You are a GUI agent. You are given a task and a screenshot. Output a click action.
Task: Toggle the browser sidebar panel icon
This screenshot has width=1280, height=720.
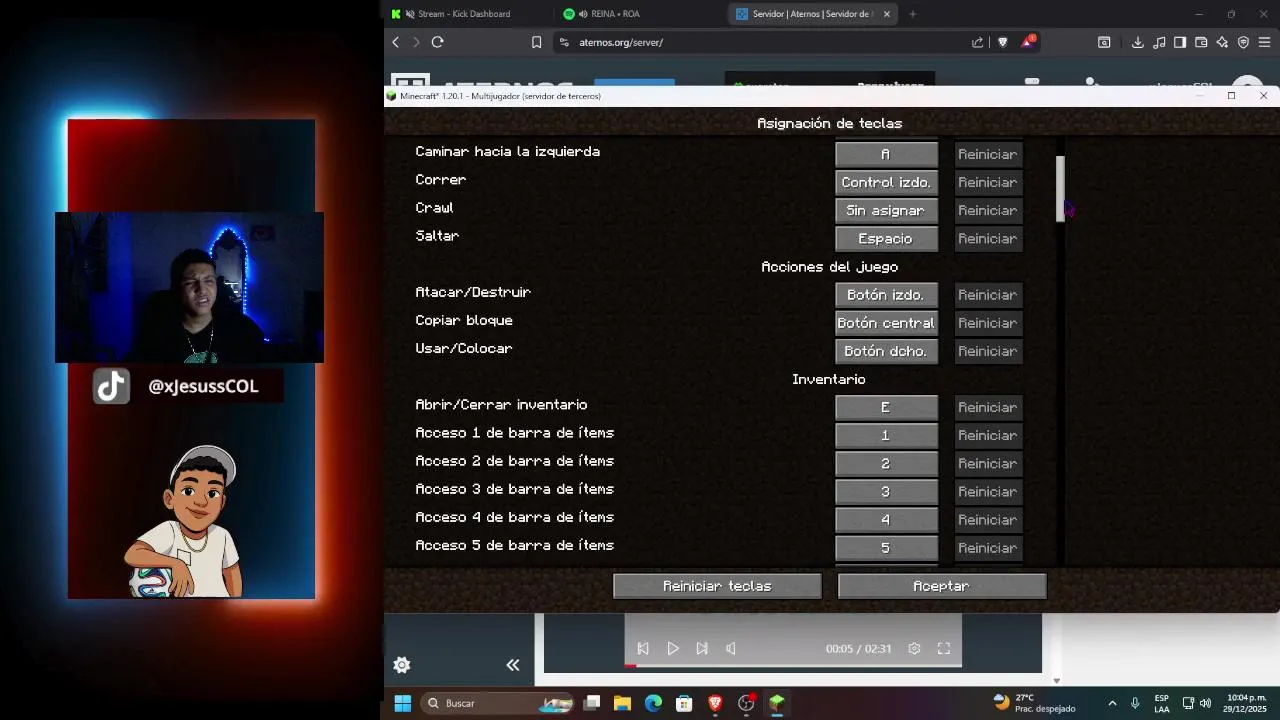[1180, 42]
